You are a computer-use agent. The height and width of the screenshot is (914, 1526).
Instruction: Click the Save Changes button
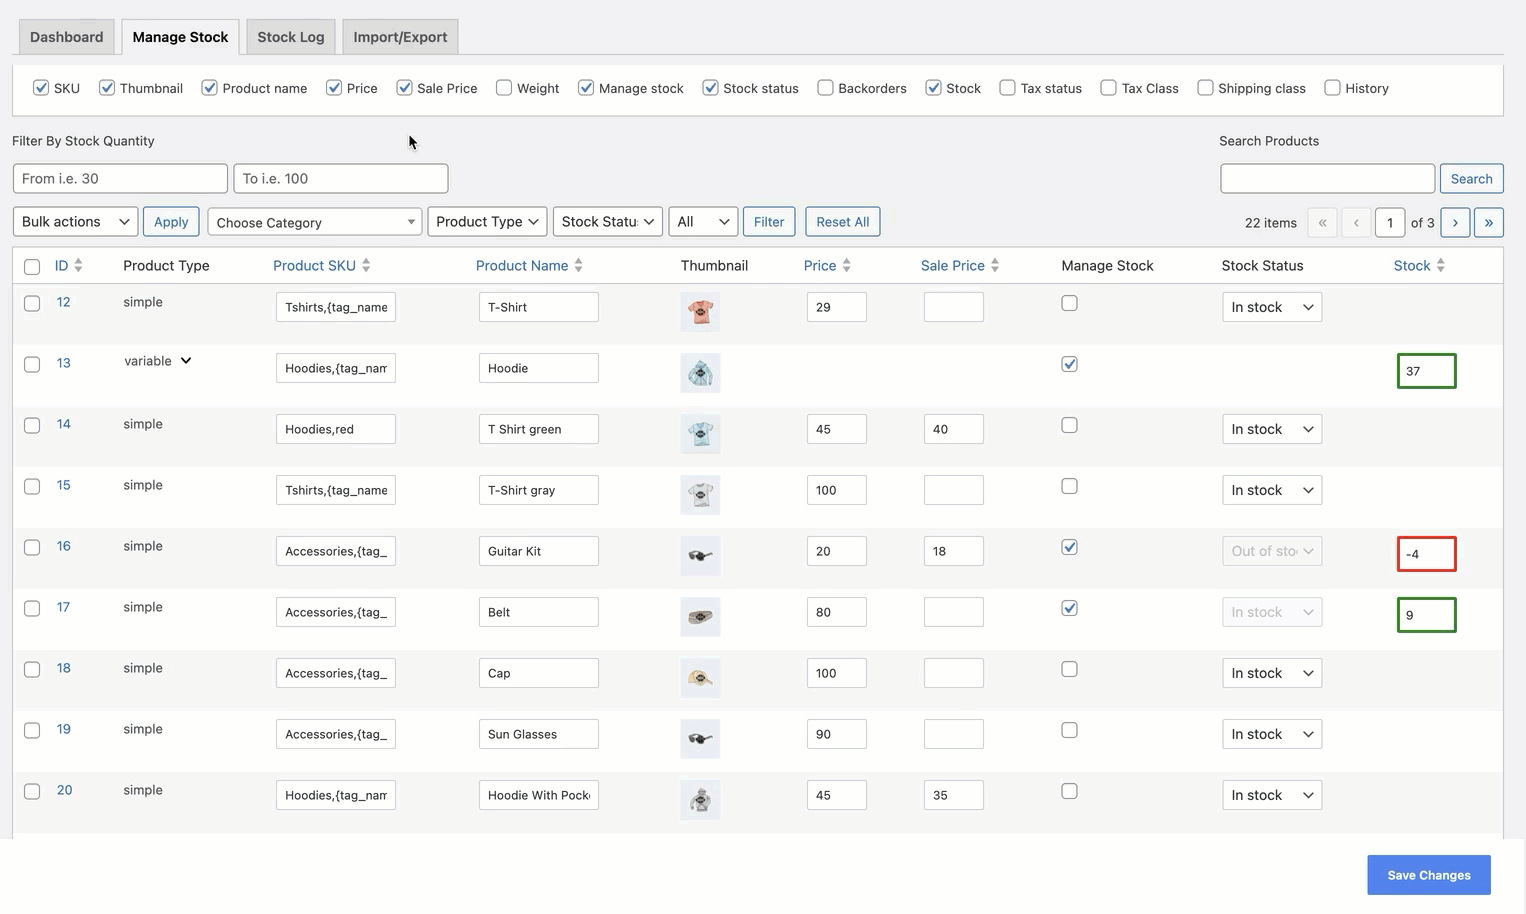click(x=1428, y=874)
